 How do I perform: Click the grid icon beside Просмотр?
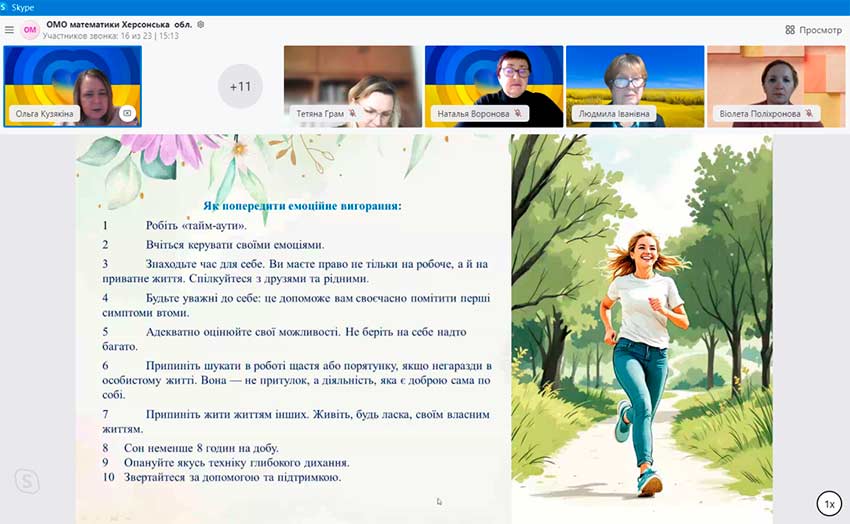790,30
